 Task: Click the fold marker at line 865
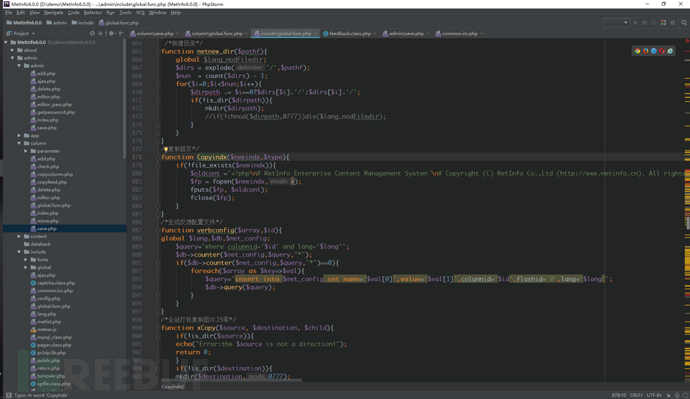click(x=158, y=51)
